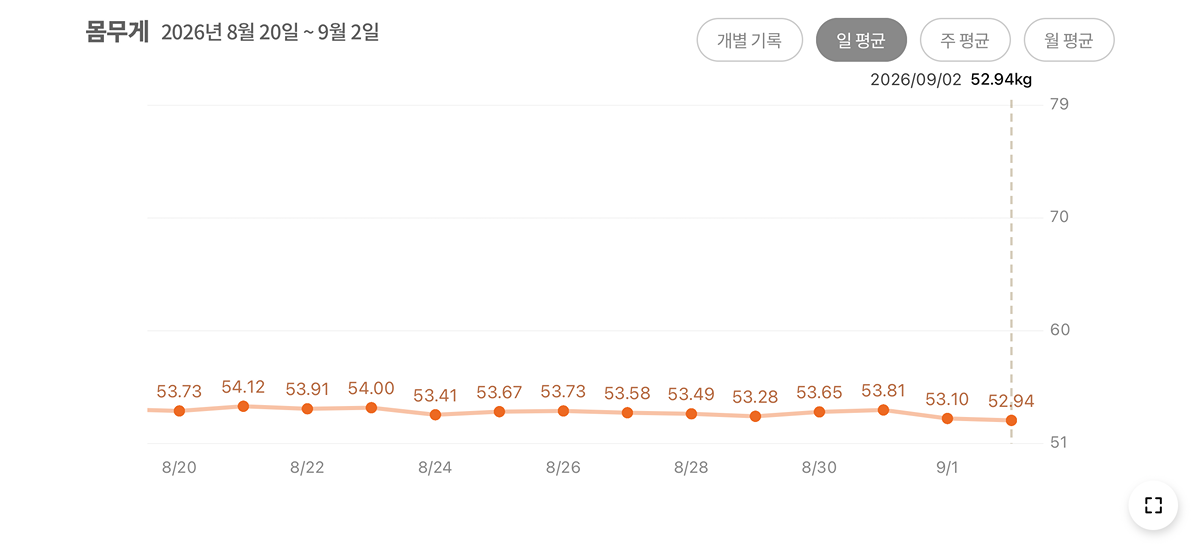Click the 53.58 data point
Viewport: 1200px width, 552px height.
click(x=627, y=413)
